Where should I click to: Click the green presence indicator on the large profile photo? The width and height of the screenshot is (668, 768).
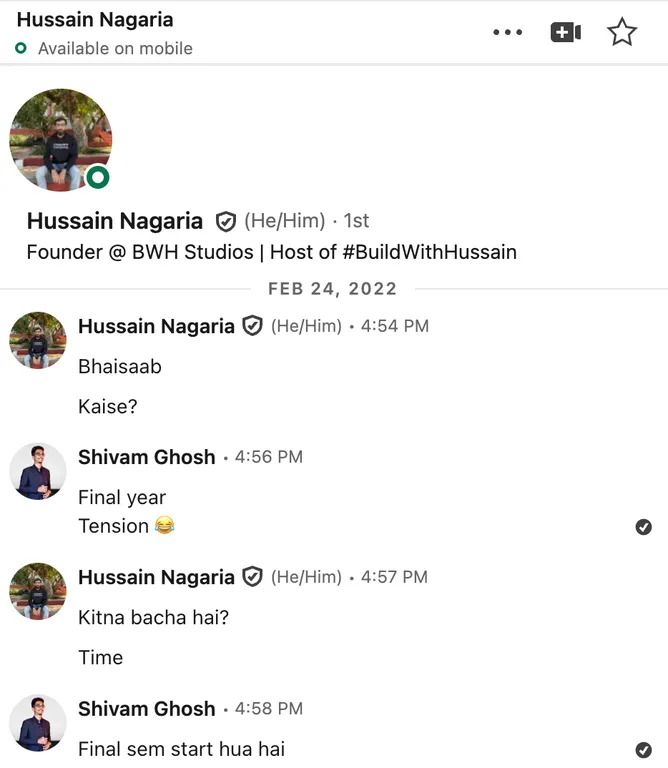click(x=98, y=177)
